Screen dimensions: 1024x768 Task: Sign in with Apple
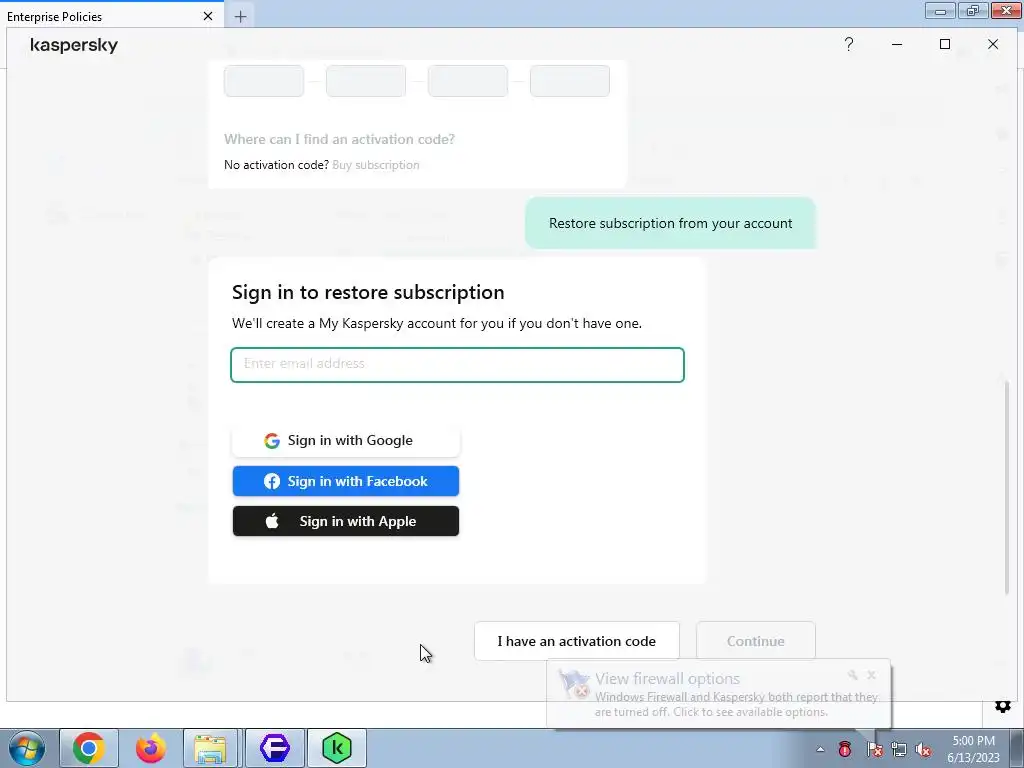(x=346, y=521)
